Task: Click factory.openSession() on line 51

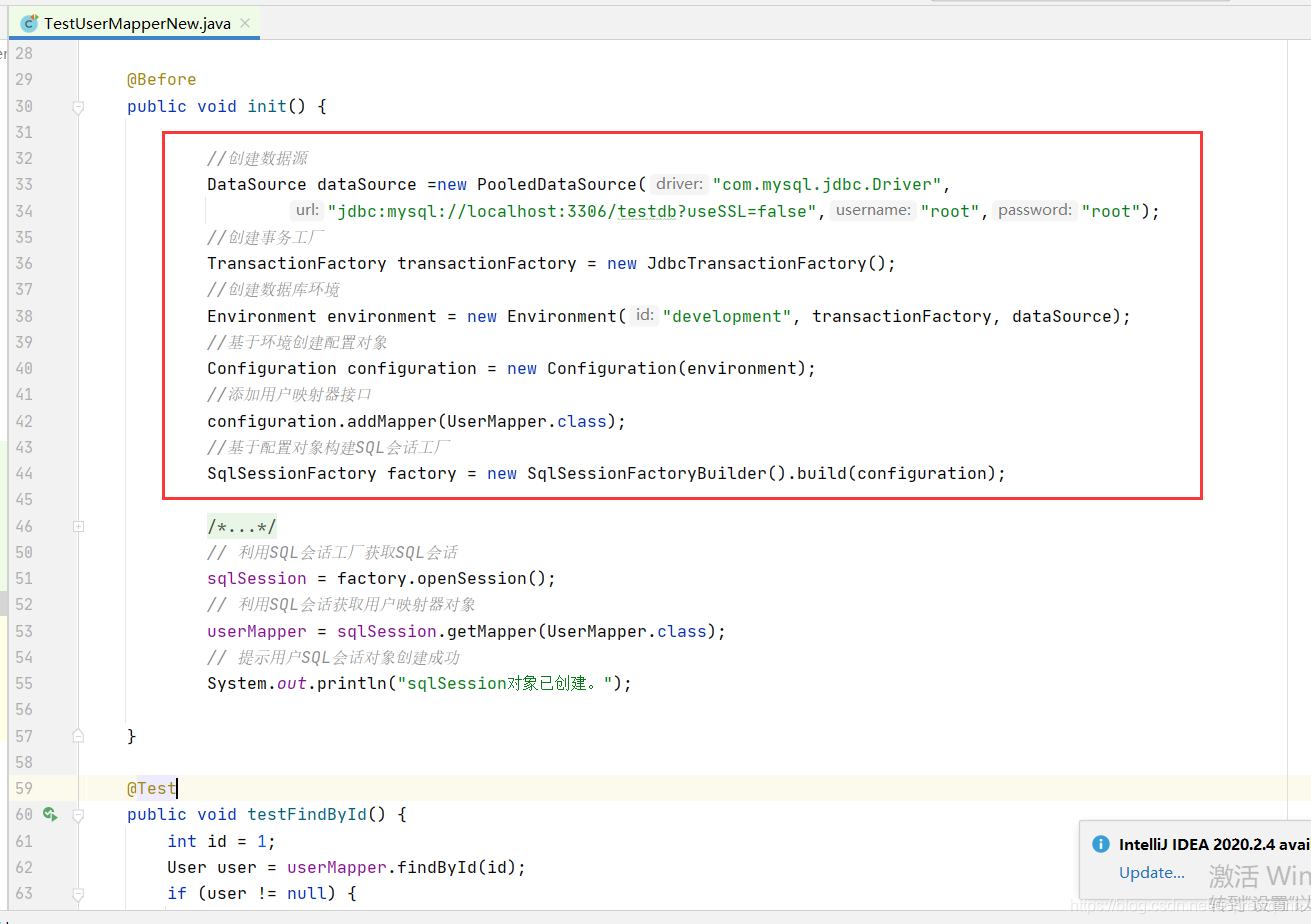Action: [441, 578]
